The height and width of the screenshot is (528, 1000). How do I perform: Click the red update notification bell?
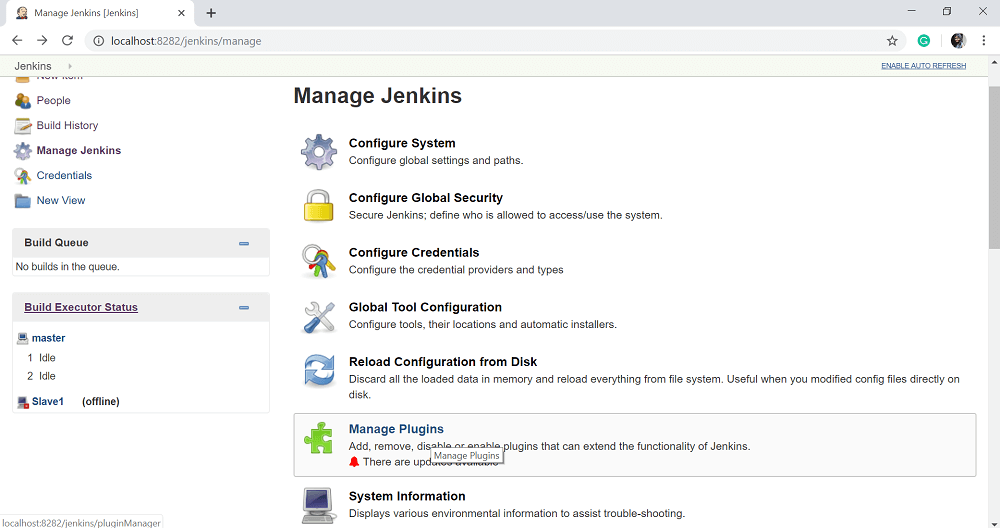(355, 462)
